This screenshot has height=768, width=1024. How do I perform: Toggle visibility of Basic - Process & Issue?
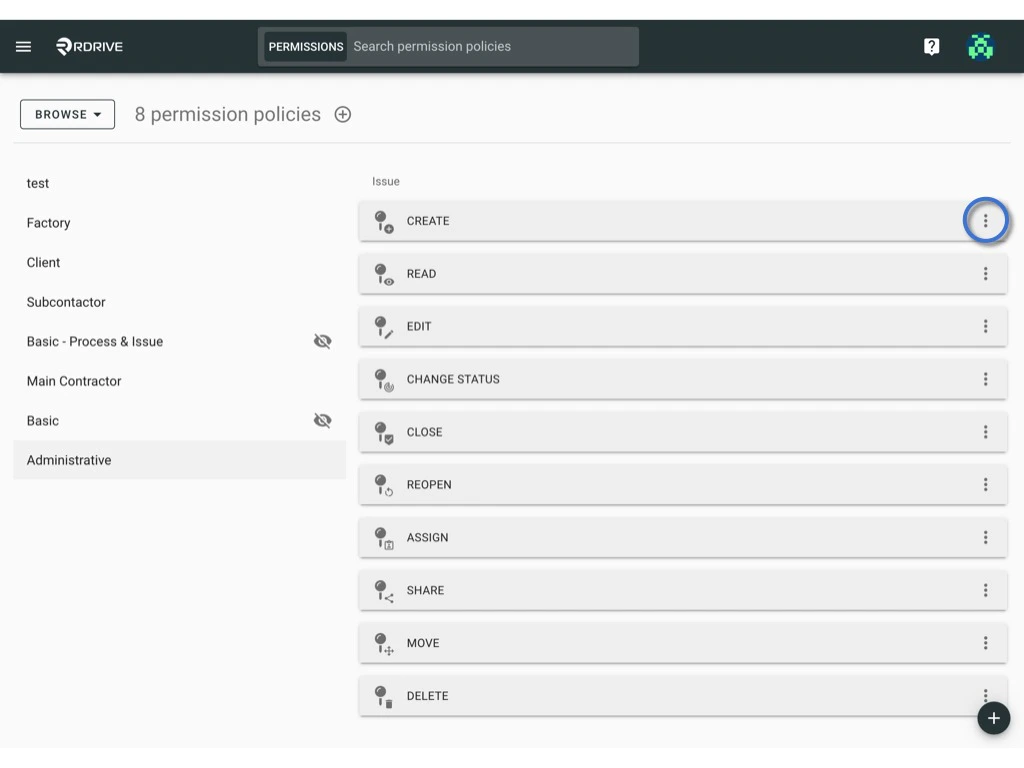click(322, 341)
